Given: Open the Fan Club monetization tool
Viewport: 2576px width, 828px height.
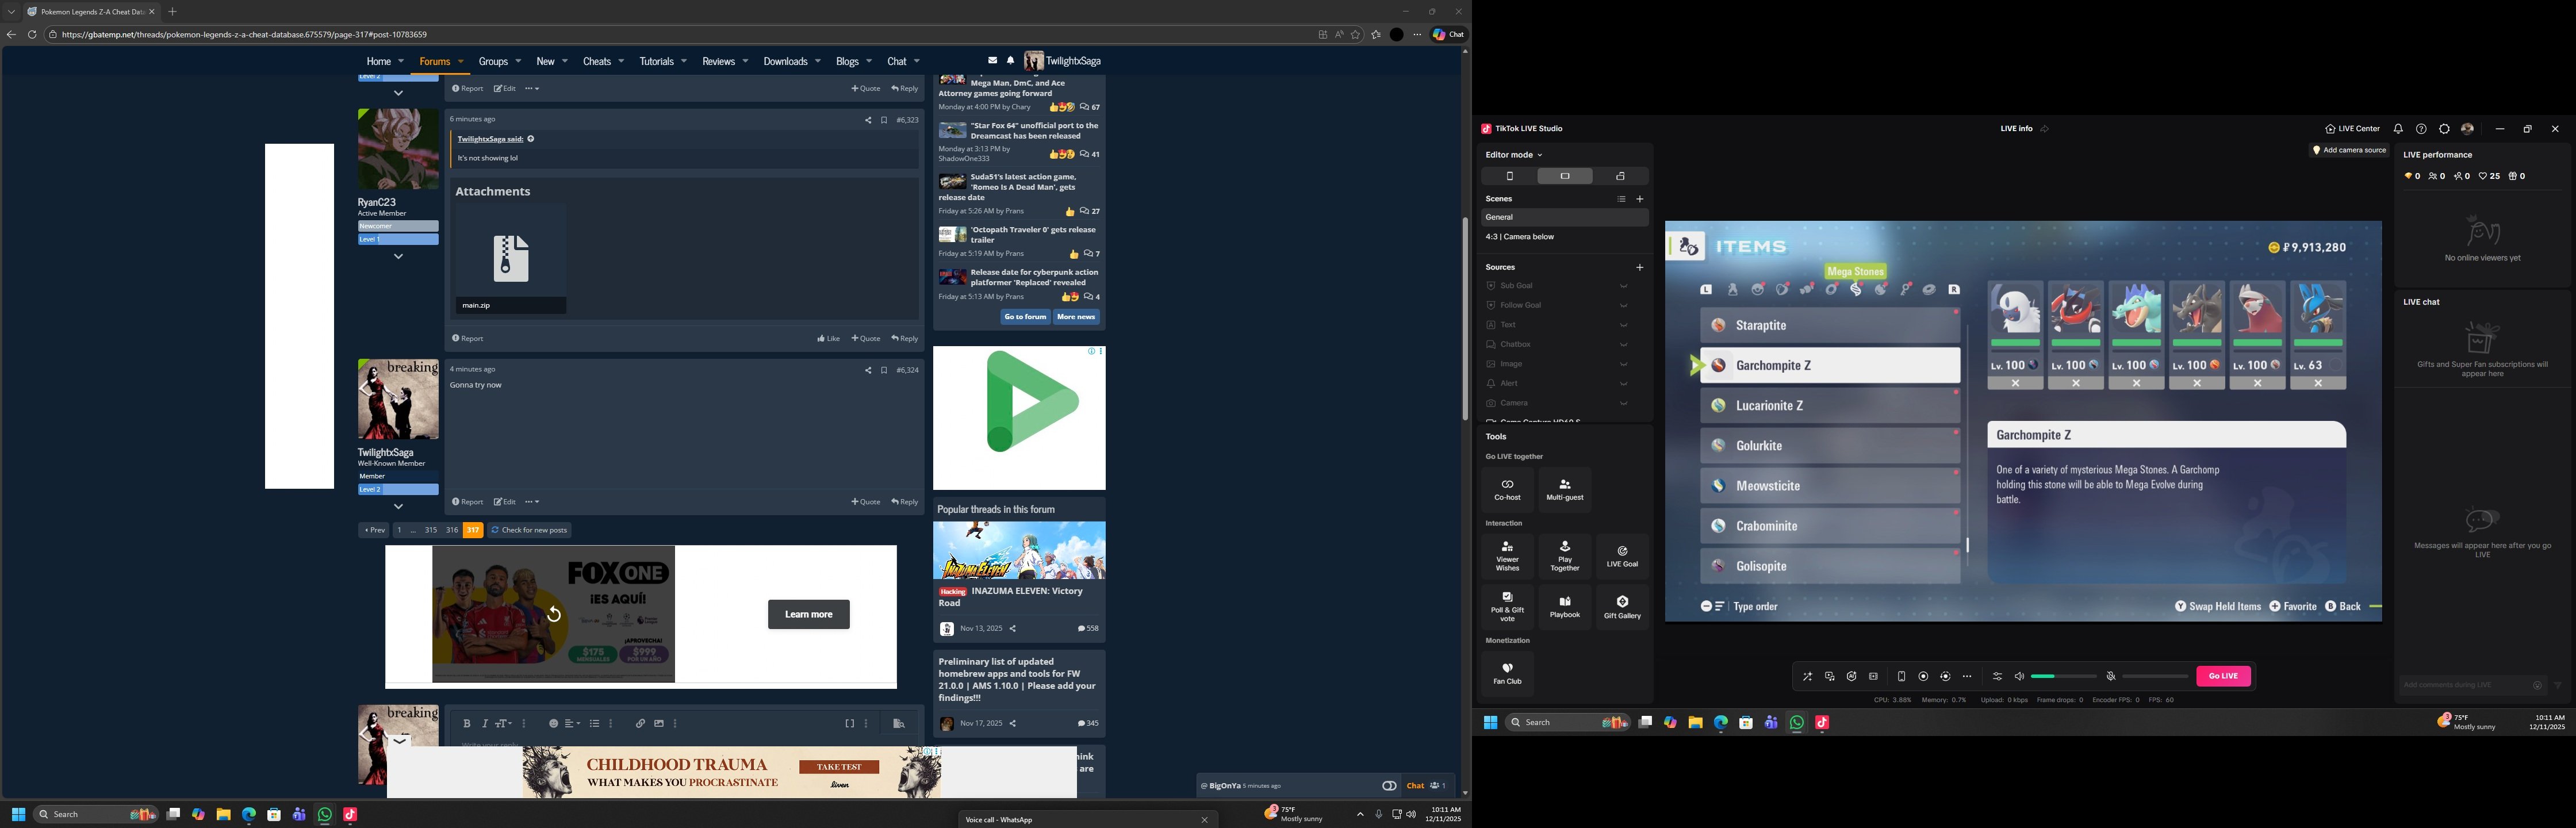Looking at the screenshot, I should pyautogui.click(x=1507, y=674).
